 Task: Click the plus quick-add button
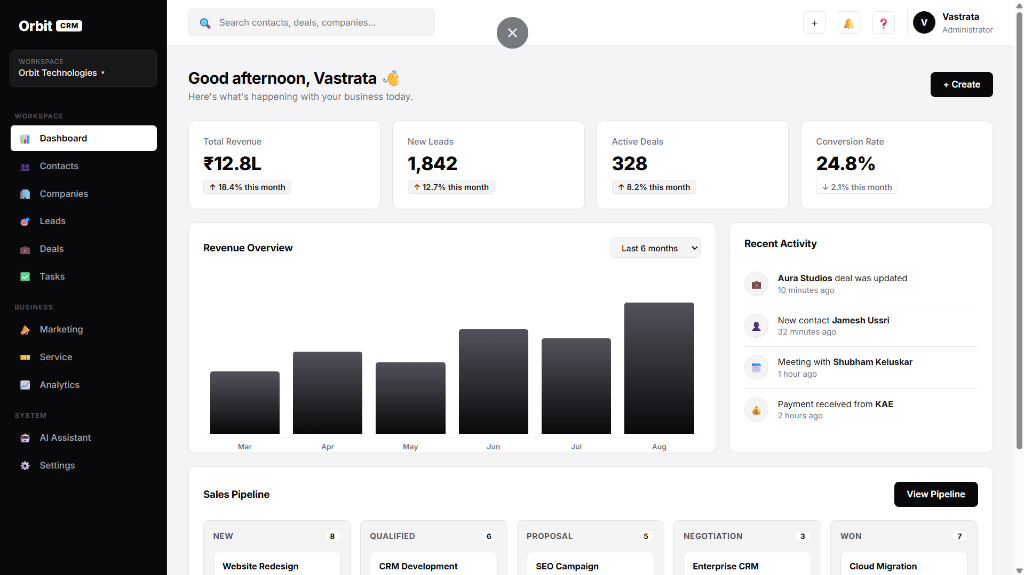point(814,23)
